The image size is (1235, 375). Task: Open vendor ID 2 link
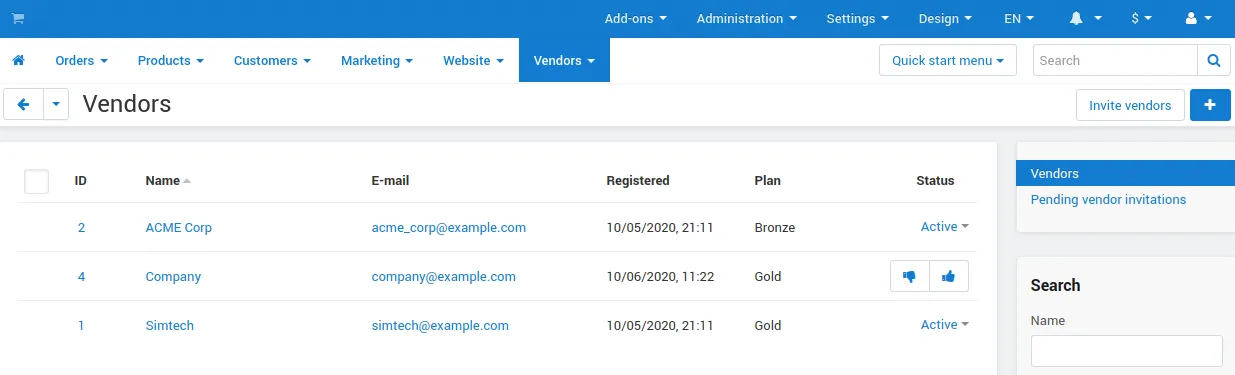(x=81, y=228)
